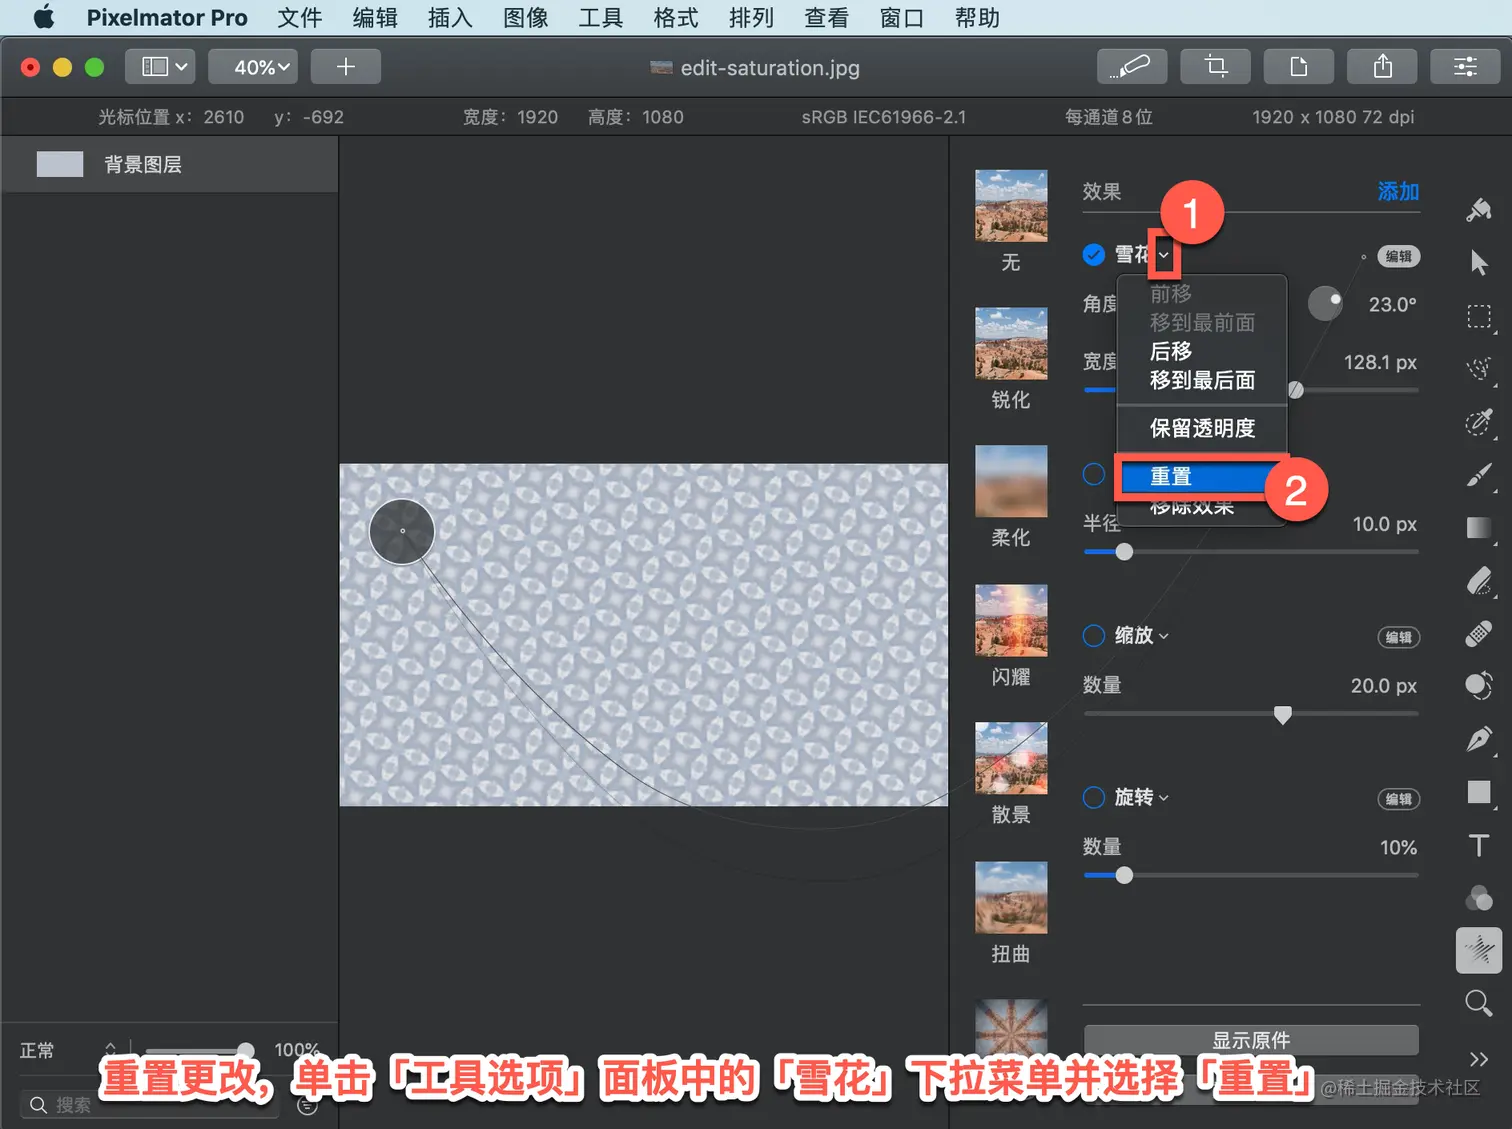Select the 锐化 effect preset thumbnail
1512x1129 pixels.
click(x=1011, y=343)
